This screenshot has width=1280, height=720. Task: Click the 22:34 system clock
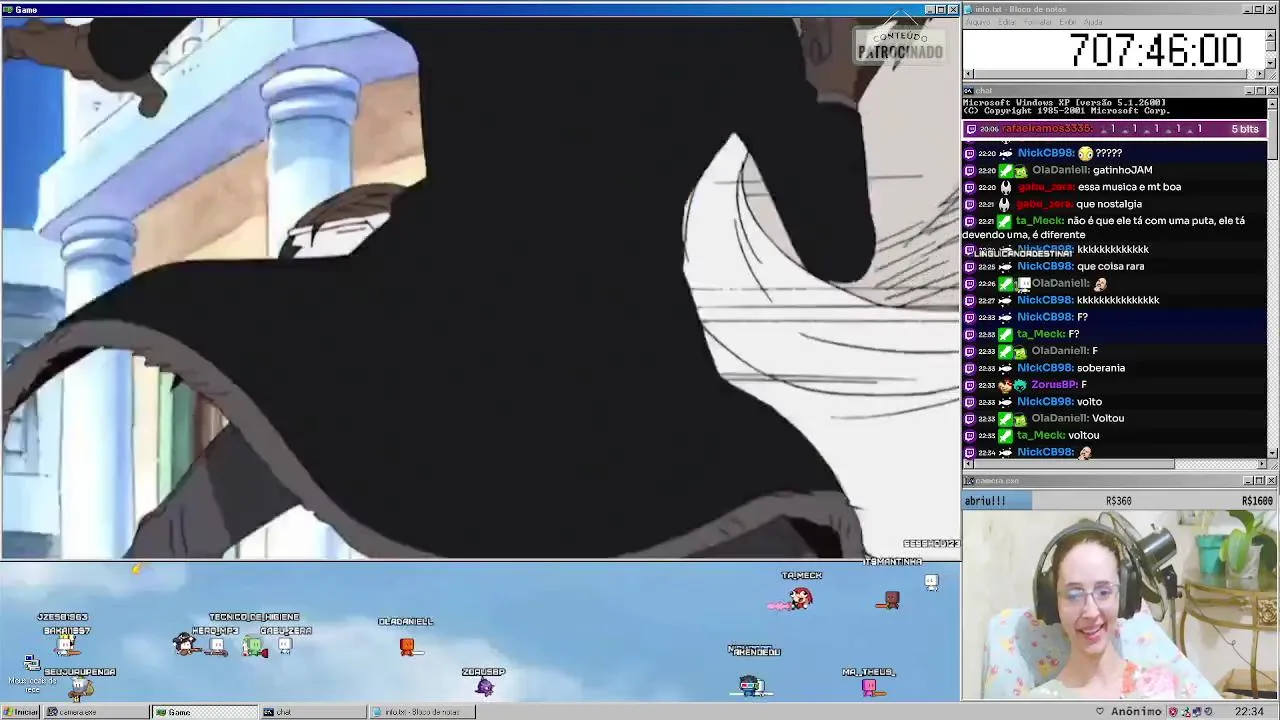1249,712
